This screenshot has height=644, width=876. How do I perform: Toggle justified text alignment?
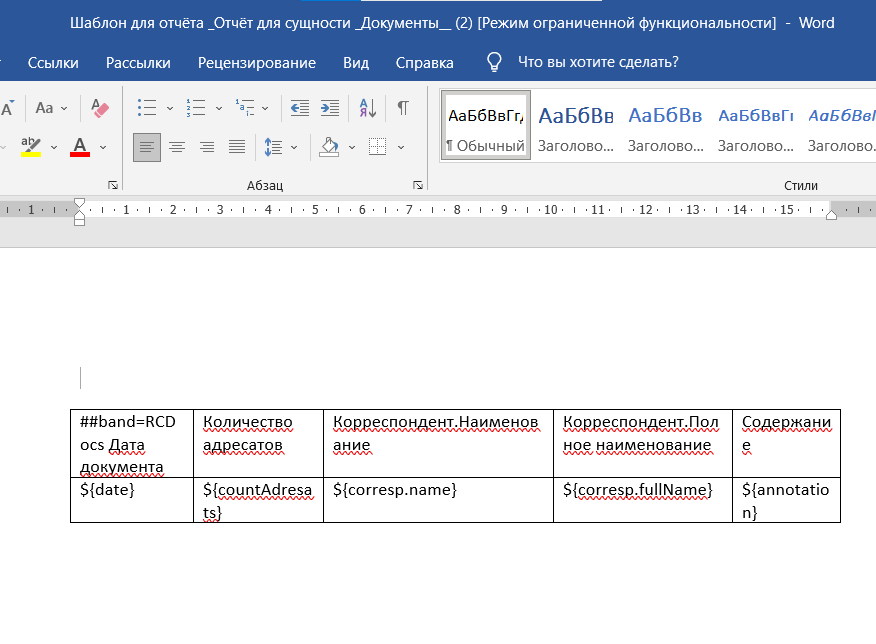(237, 147)
